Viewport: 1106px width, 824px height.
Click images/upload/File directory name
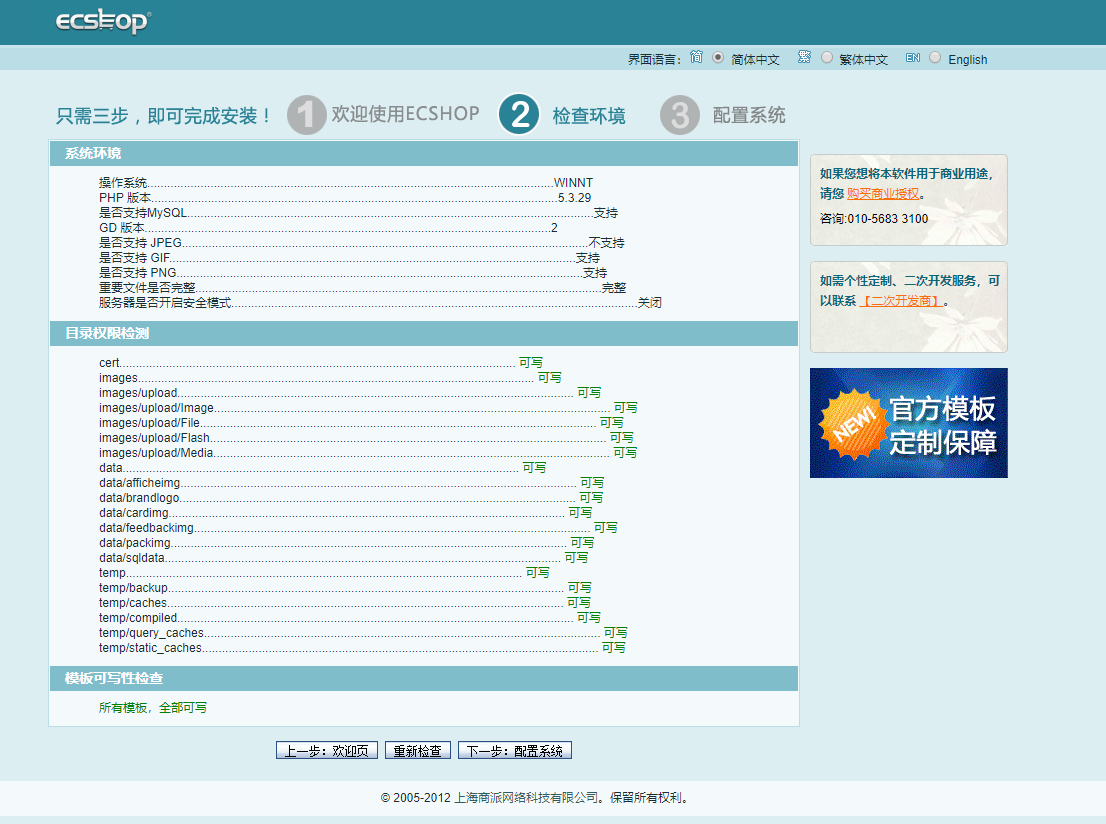[150, 423]
